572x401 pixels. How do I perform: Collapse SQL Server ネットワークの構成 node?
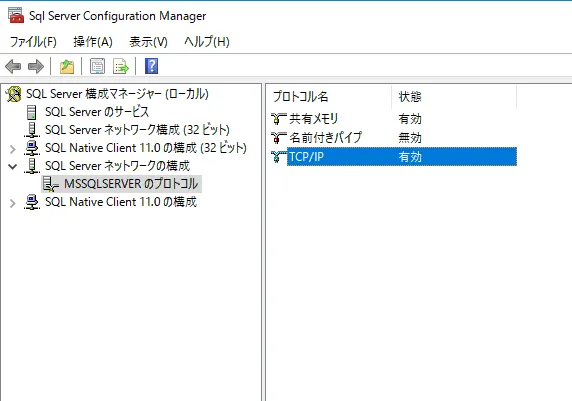13,167
